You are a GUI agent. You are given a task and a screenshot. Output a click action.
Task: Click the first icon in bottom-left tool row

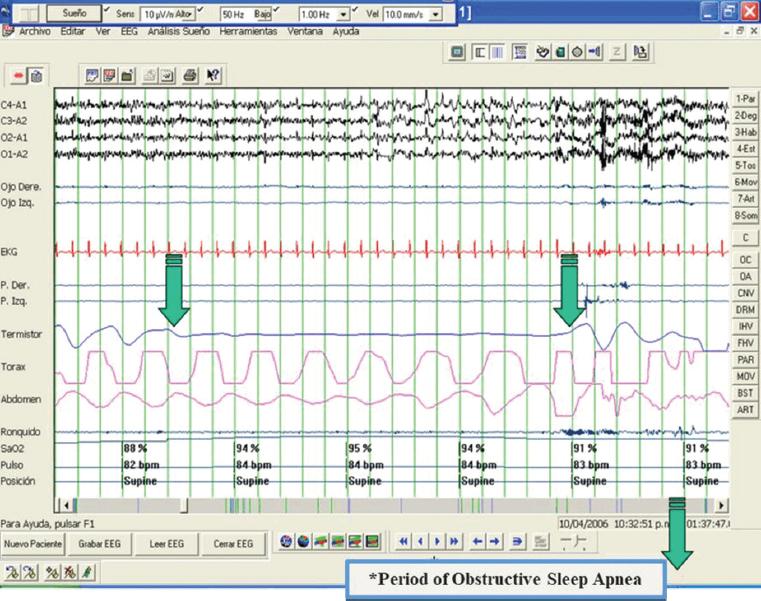(12, 571)
